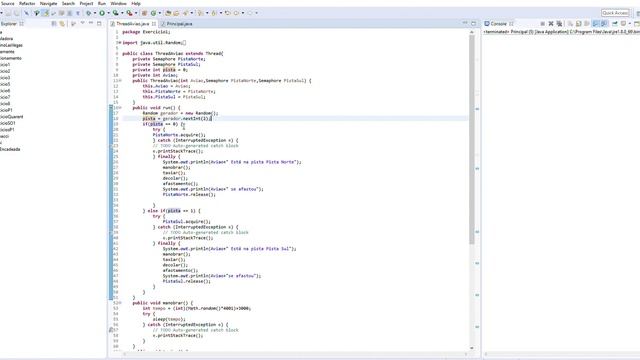Click the External Tools run icon

click(x=129, y=13)
